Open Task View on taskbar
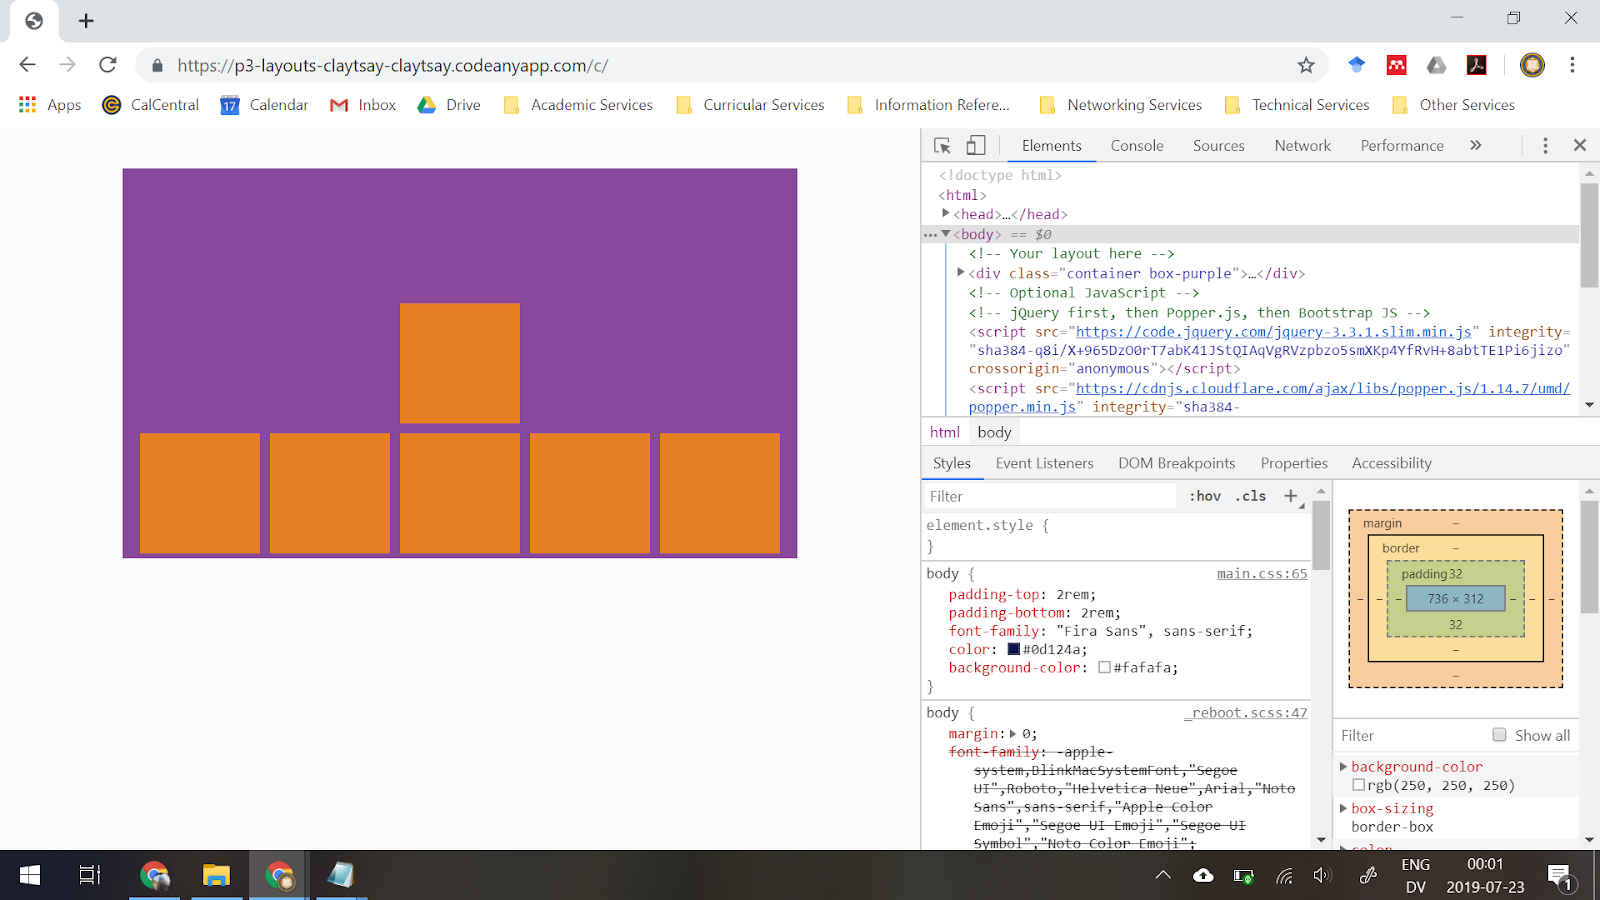Image resolution: width=1600 pixels, height=900 pixels. point(90,876)
